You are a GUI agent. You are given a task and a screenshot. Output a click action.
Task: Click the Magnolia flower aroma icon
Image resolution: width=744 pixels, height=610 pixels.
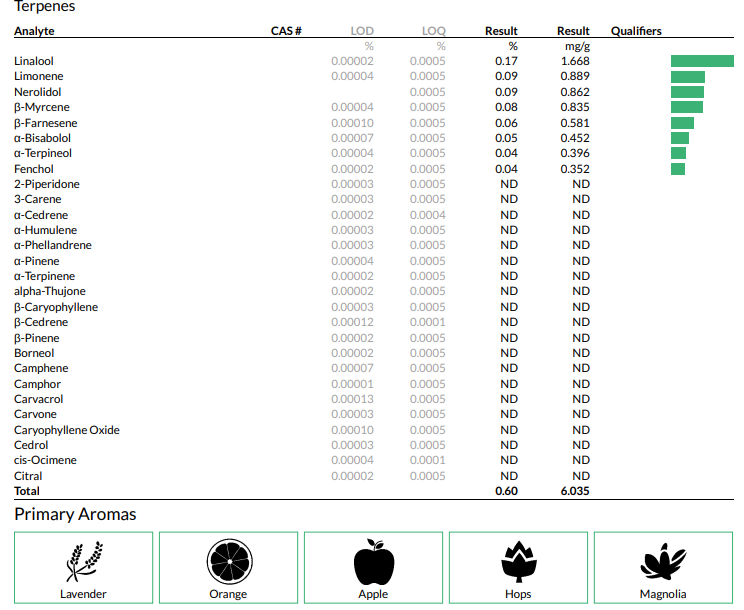[x=663, y=561]
